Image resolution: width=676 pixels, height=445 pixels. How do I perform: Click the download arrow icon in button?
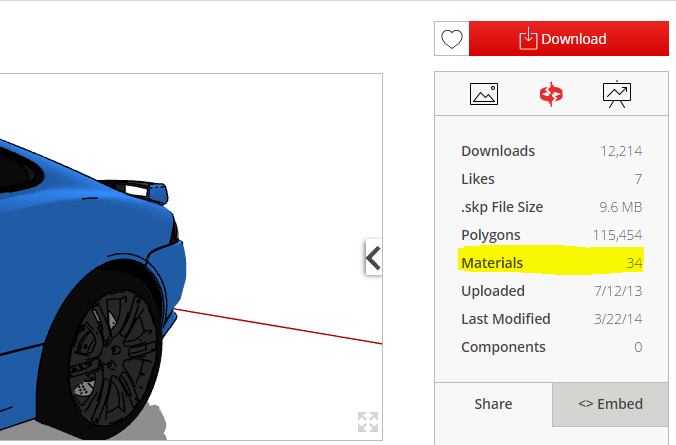point(528,38)
